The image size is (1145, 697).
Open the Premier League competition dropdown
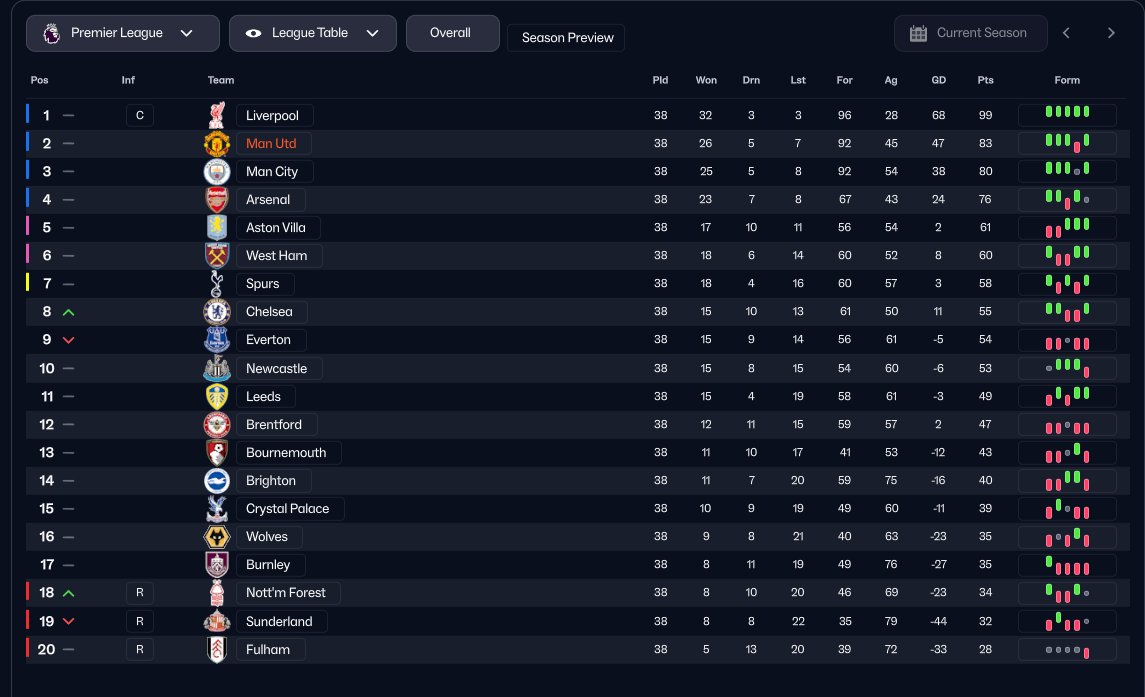point(123,33)
